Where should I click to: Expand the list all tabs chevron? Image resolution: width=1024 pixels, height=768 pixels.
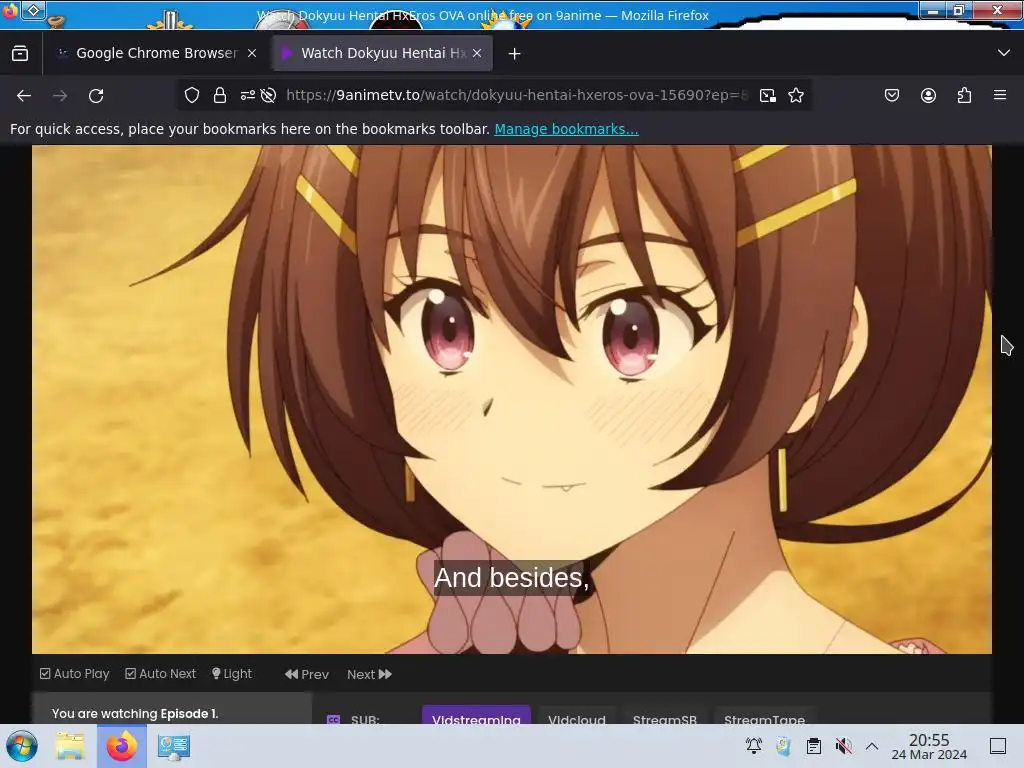tap(1004, 53)
